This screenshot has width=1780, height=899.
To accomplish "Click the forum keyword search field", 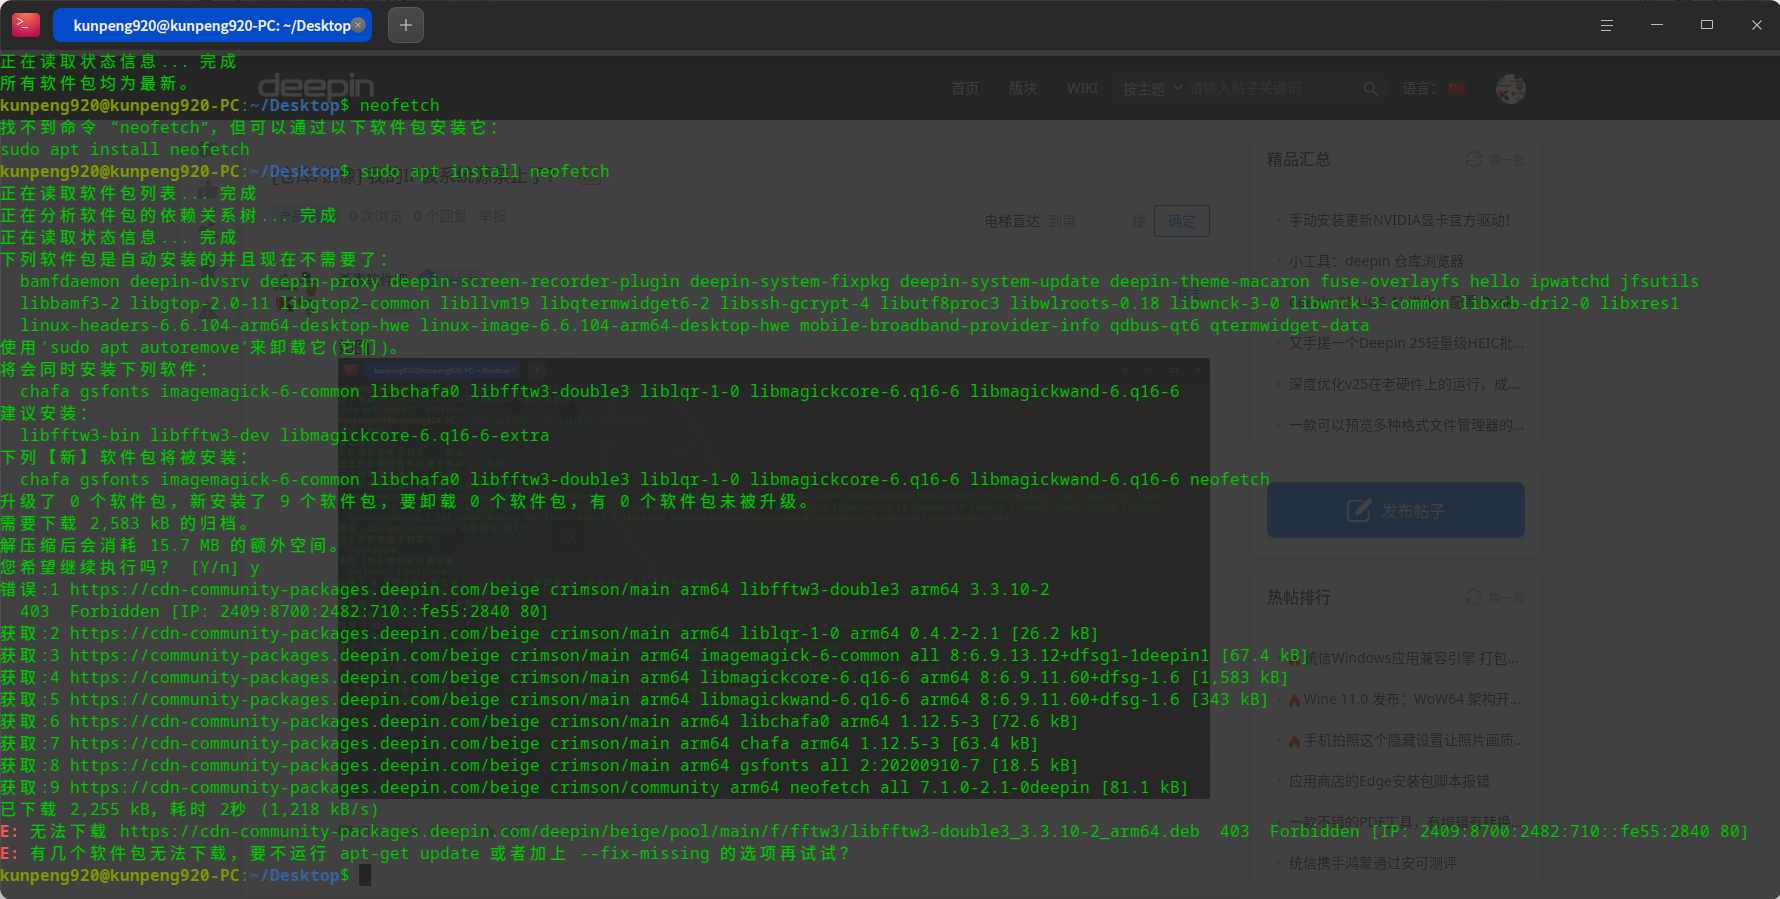I will (x=1268, y=88).
